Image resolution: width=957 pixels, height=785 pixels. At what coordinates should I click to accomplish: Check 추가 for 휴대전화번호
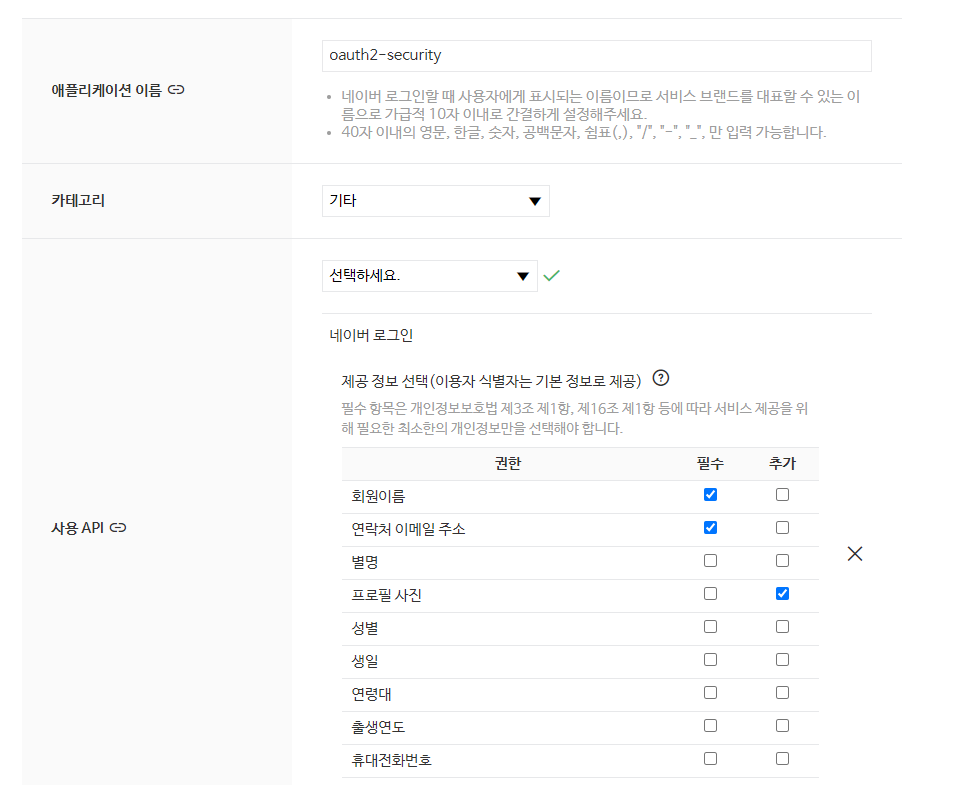click(x=782, y=758)
